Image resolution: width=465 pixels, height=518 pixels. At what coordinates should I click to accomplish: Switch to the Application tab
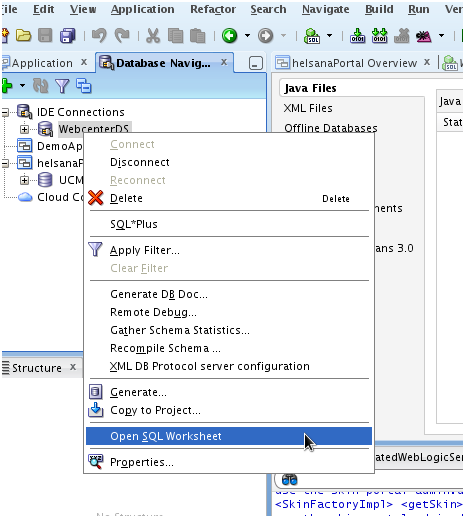coord(42,63)
